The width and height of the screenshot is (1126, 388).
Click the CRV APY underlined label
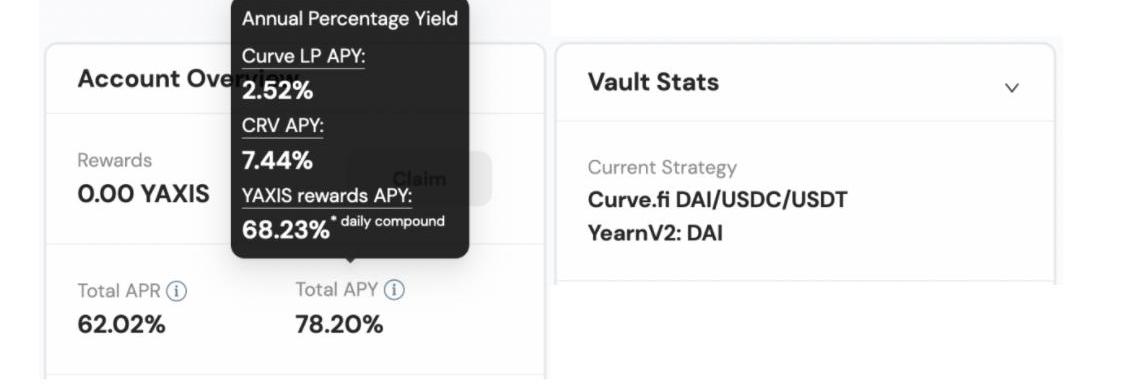283,126
